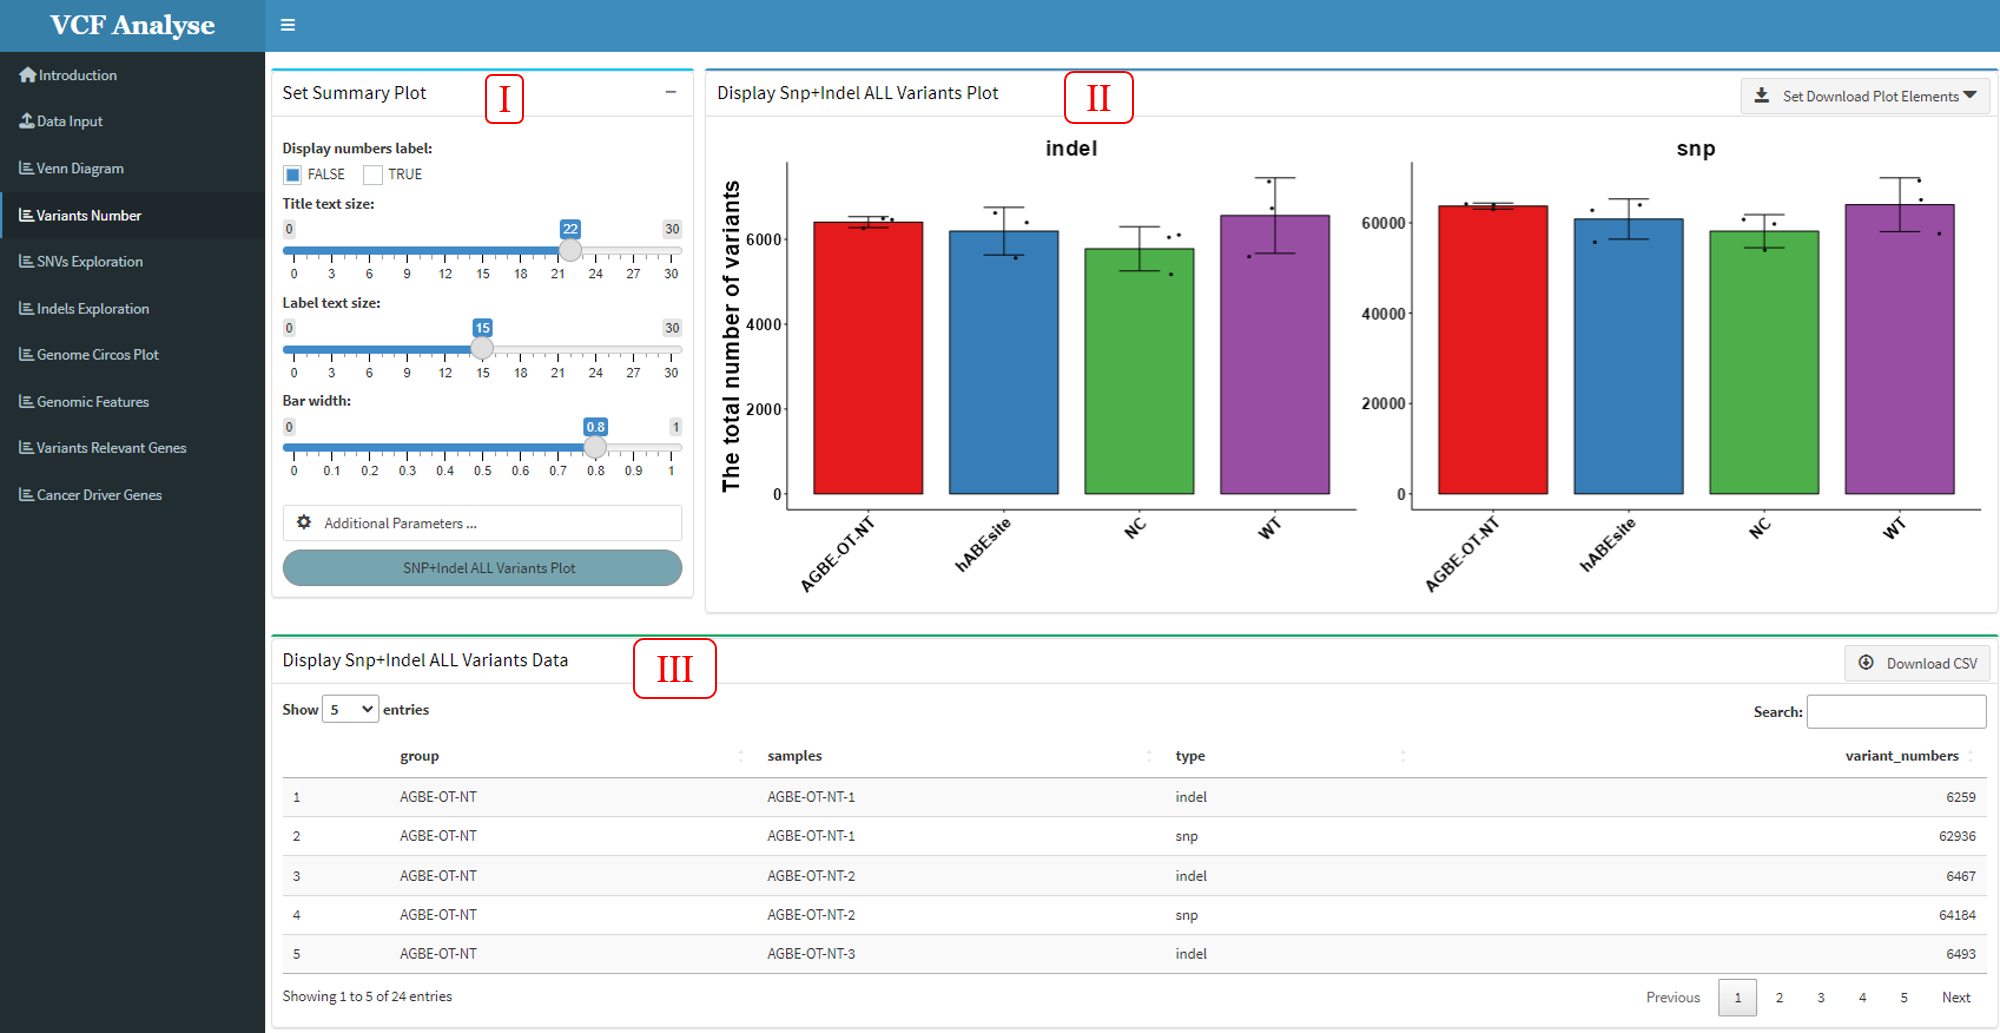
Task: Generate the SNP+Indel ALL Variants Plot
Action: click(x=482, y=568)
